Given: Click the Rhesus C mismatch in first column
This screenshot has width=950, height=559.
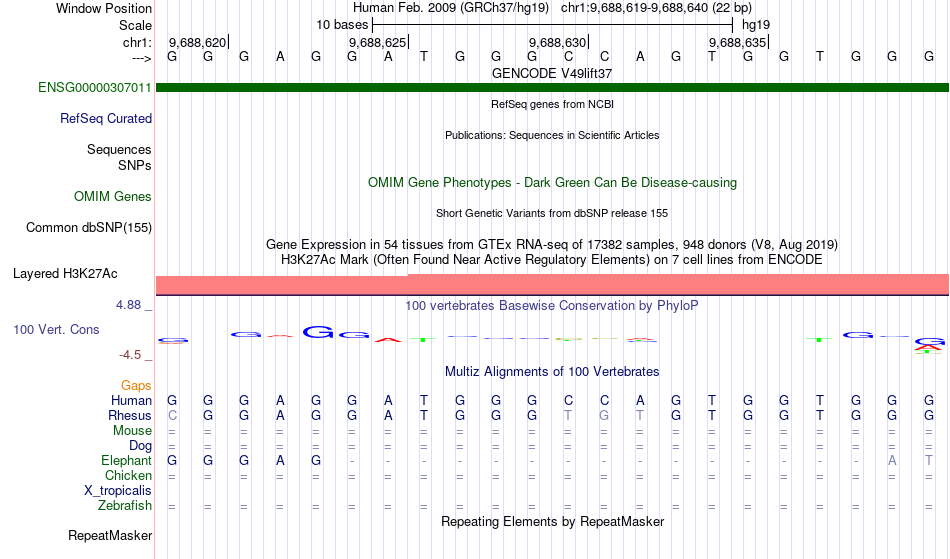Looking at the screenshot, I should (x=172, y=416).
